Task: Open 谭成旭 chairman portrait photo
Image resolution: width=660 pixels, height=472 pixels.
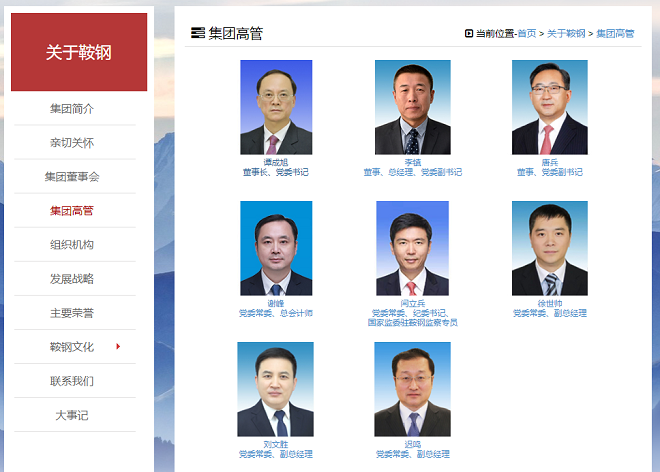Action: coord(276,107)
